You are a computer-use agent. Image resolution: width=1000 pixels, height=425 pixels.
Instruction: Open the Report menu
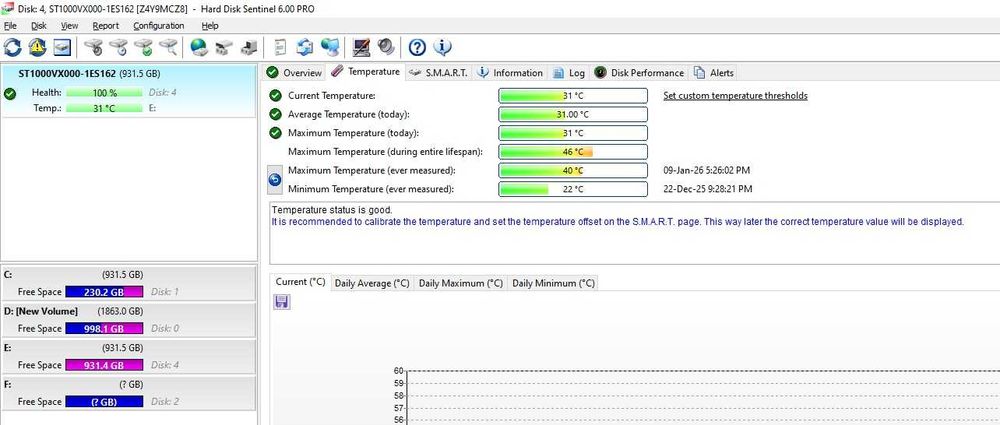(106, 26)
